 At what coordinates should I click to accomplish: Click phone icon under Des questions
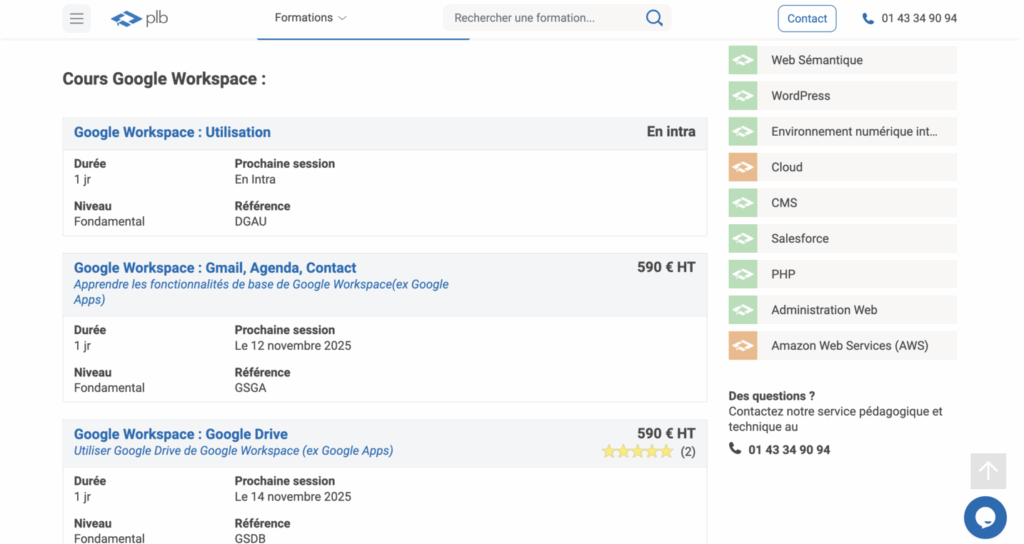735,449
